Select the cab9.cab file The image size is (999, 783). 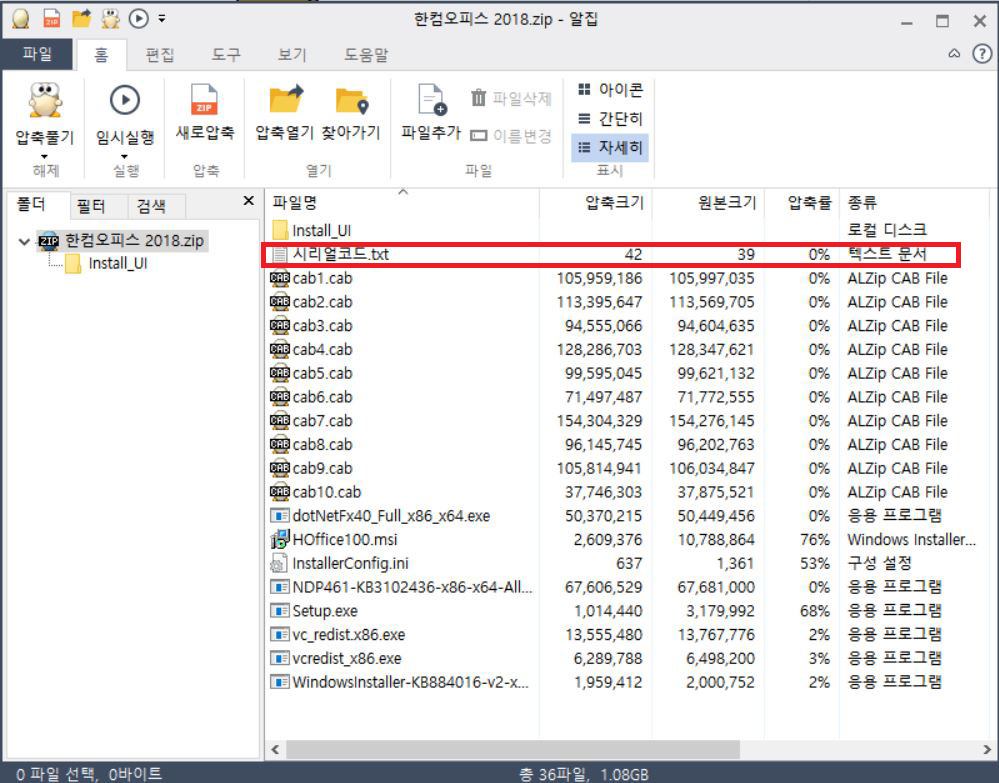pyautogui.click(x=312, y=468)
